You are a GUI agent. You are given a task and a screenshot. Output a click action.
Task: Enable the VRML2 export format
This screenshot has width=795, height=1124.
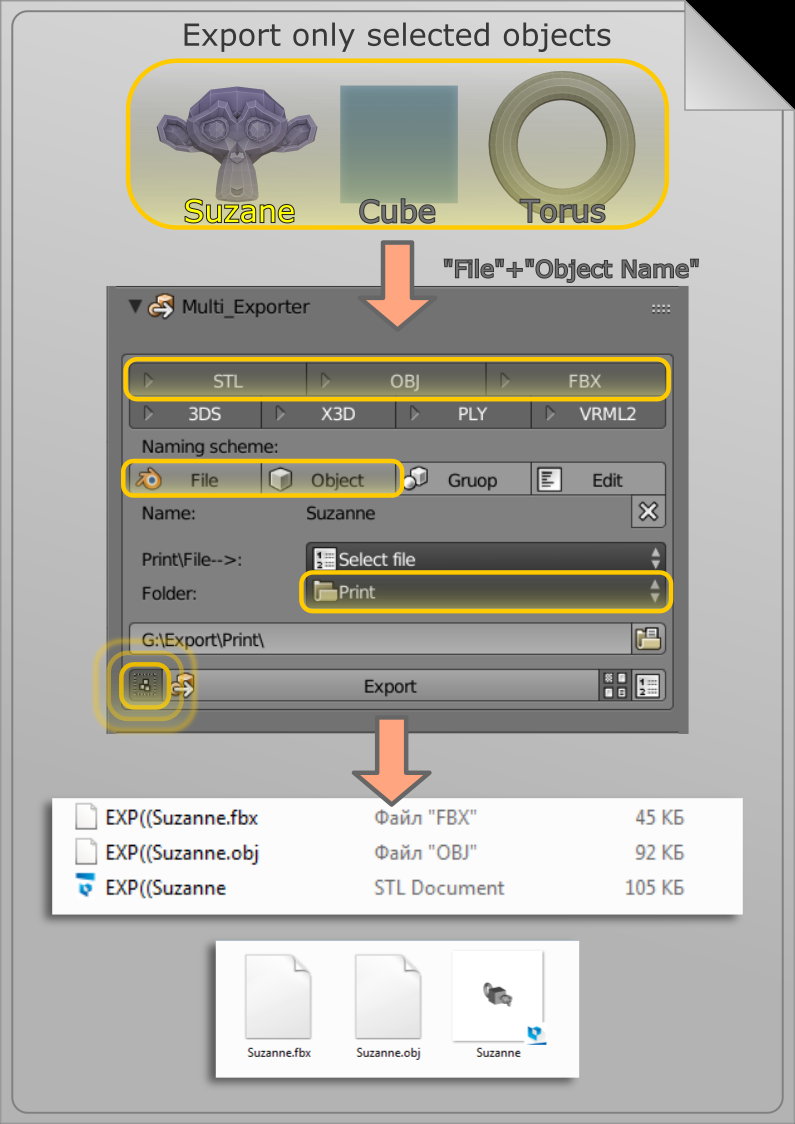(598, 414)
